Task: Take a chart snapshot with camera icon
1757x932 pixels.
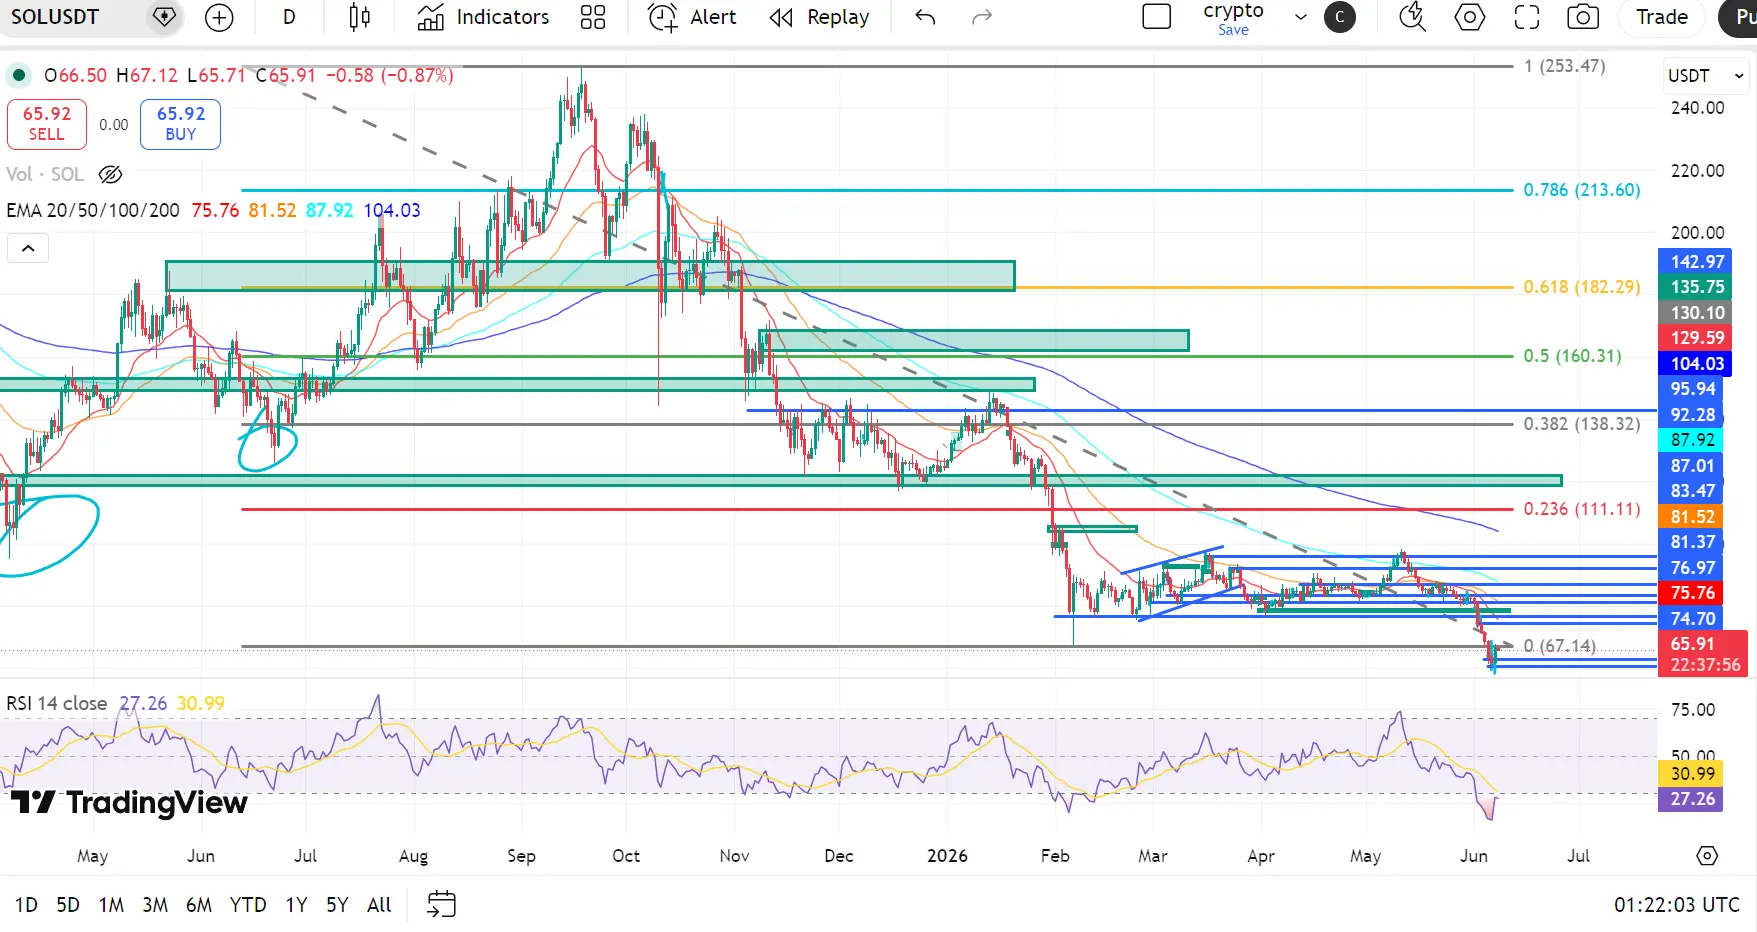Action: [1582, 17]
